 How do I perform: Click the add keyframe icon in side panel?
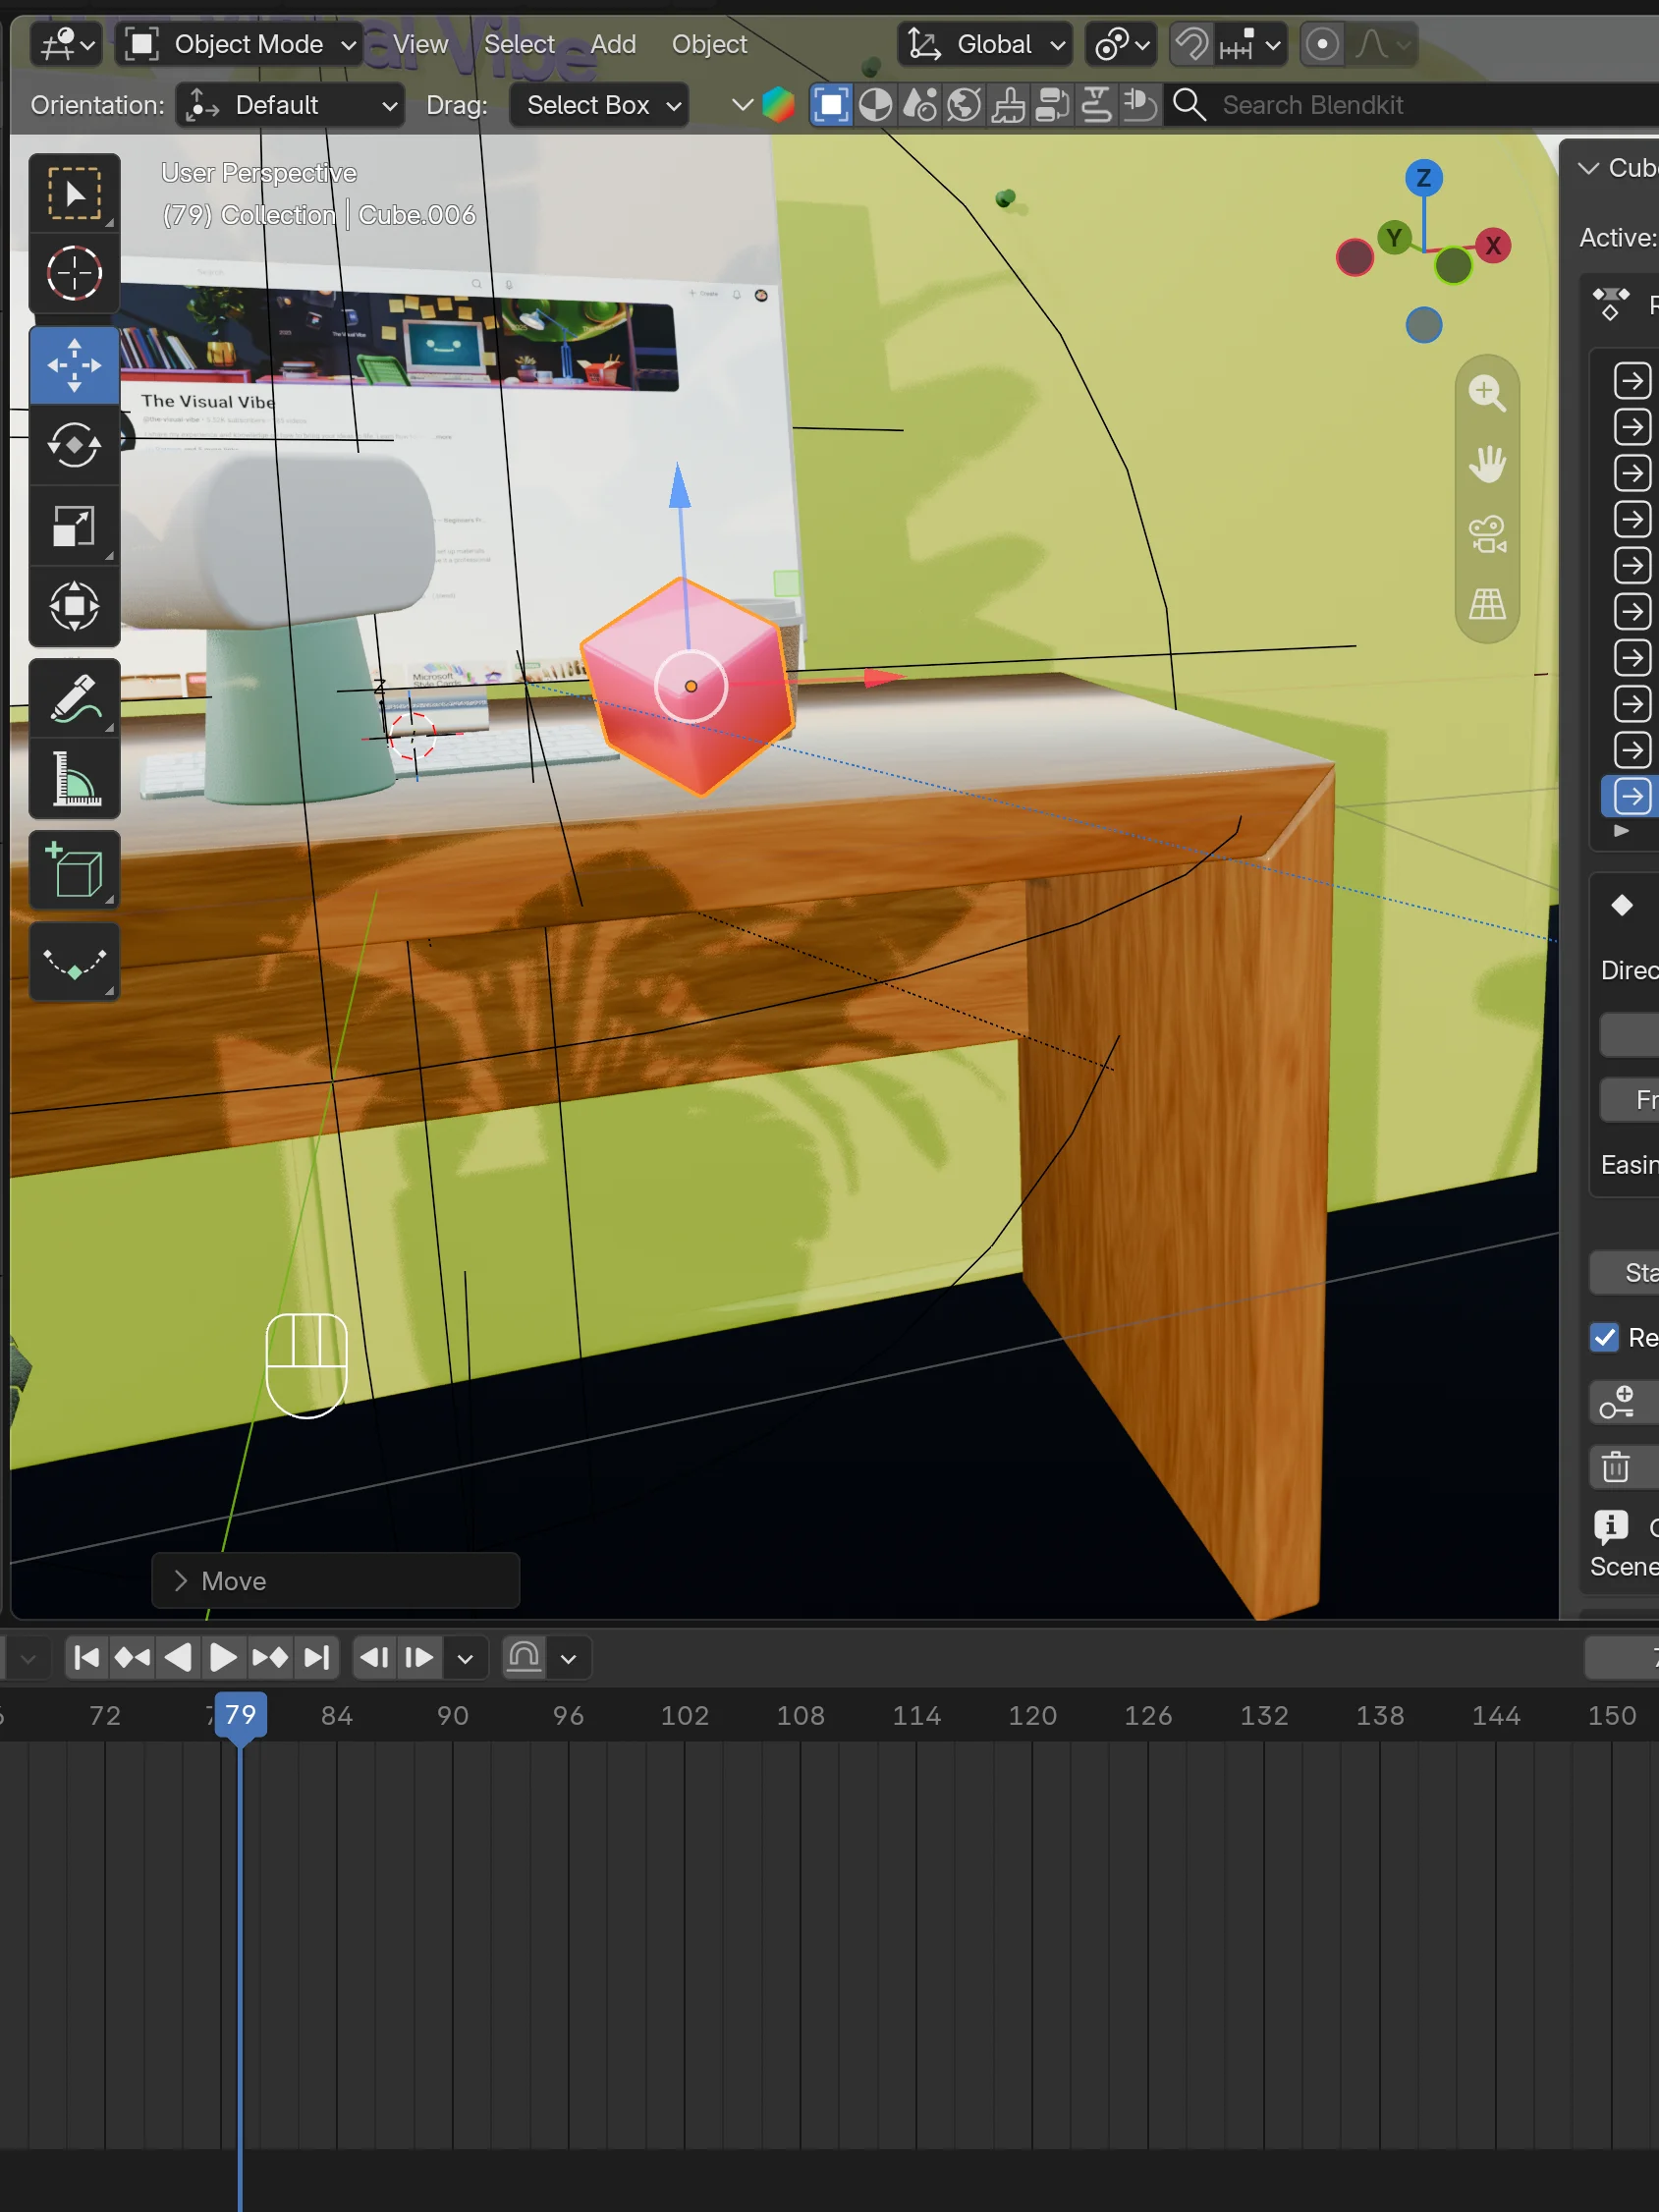tap(1616, 1402)
